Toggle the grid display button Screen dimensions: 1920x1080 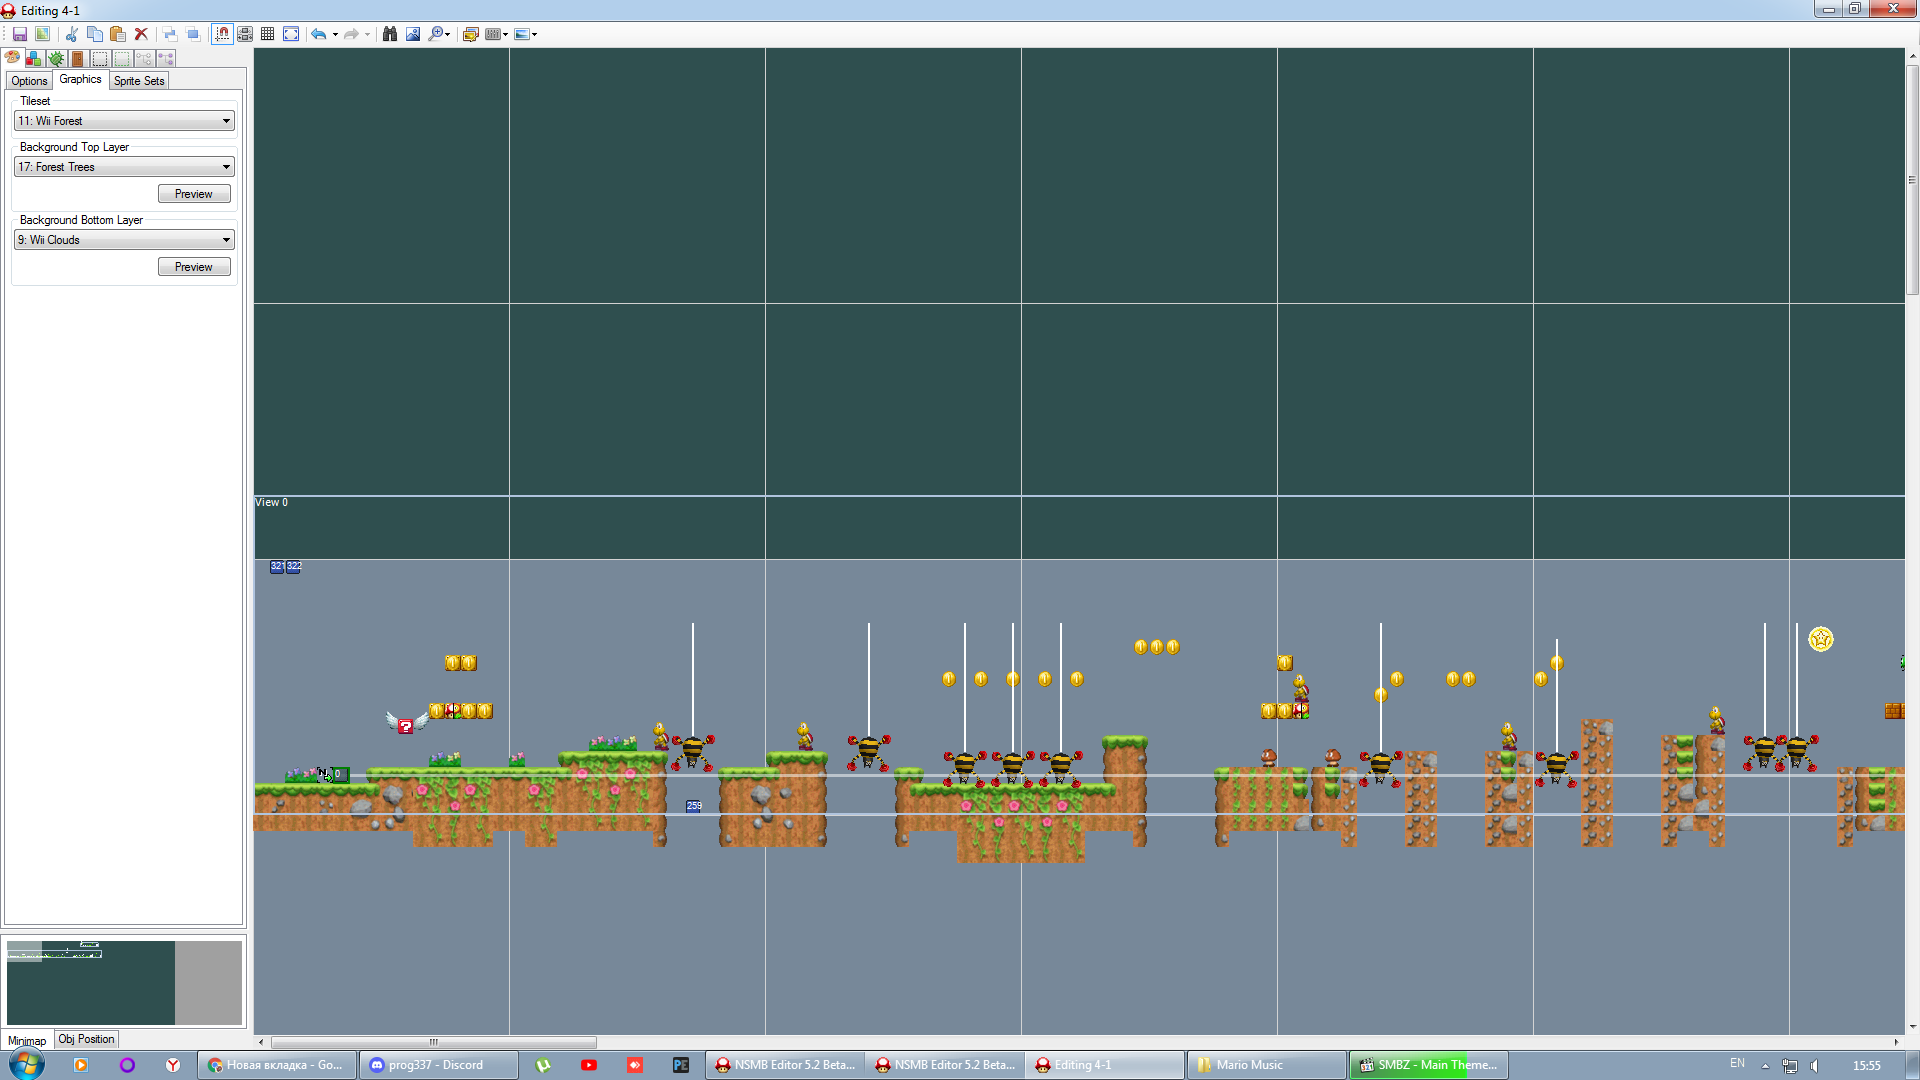coord(267,34)
